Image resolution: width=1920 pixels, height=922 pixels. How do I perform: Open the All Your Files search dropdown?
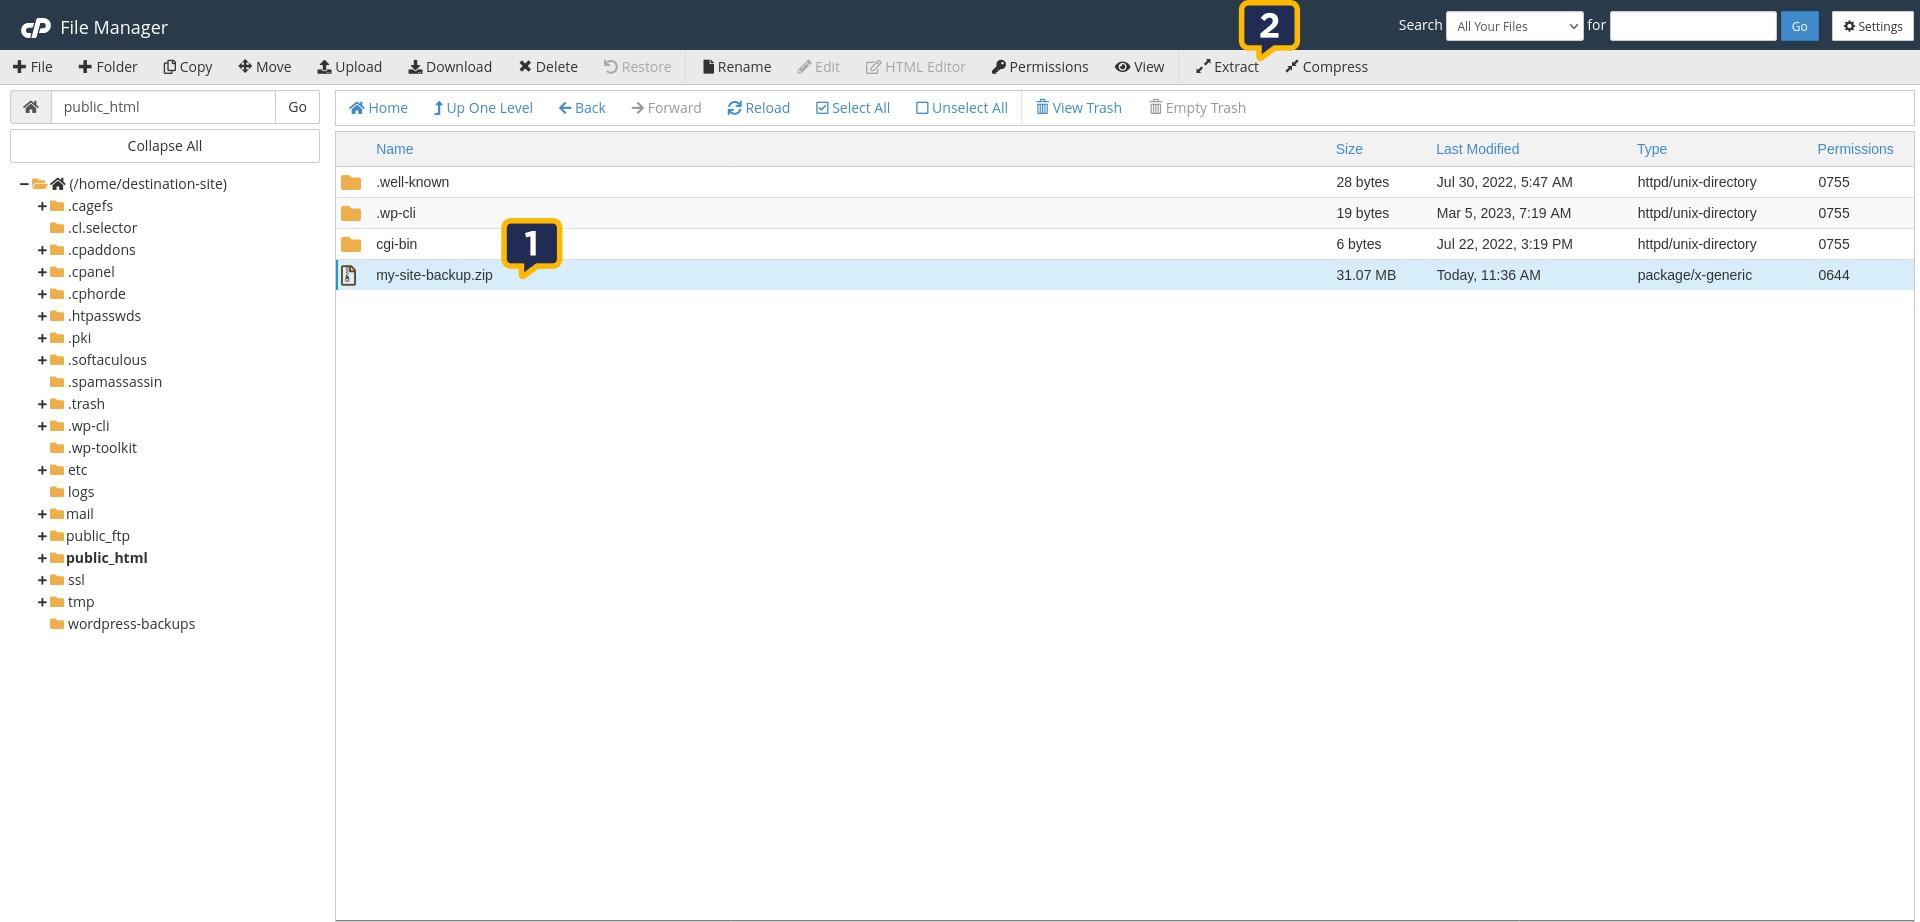[x=1514, y=26]
